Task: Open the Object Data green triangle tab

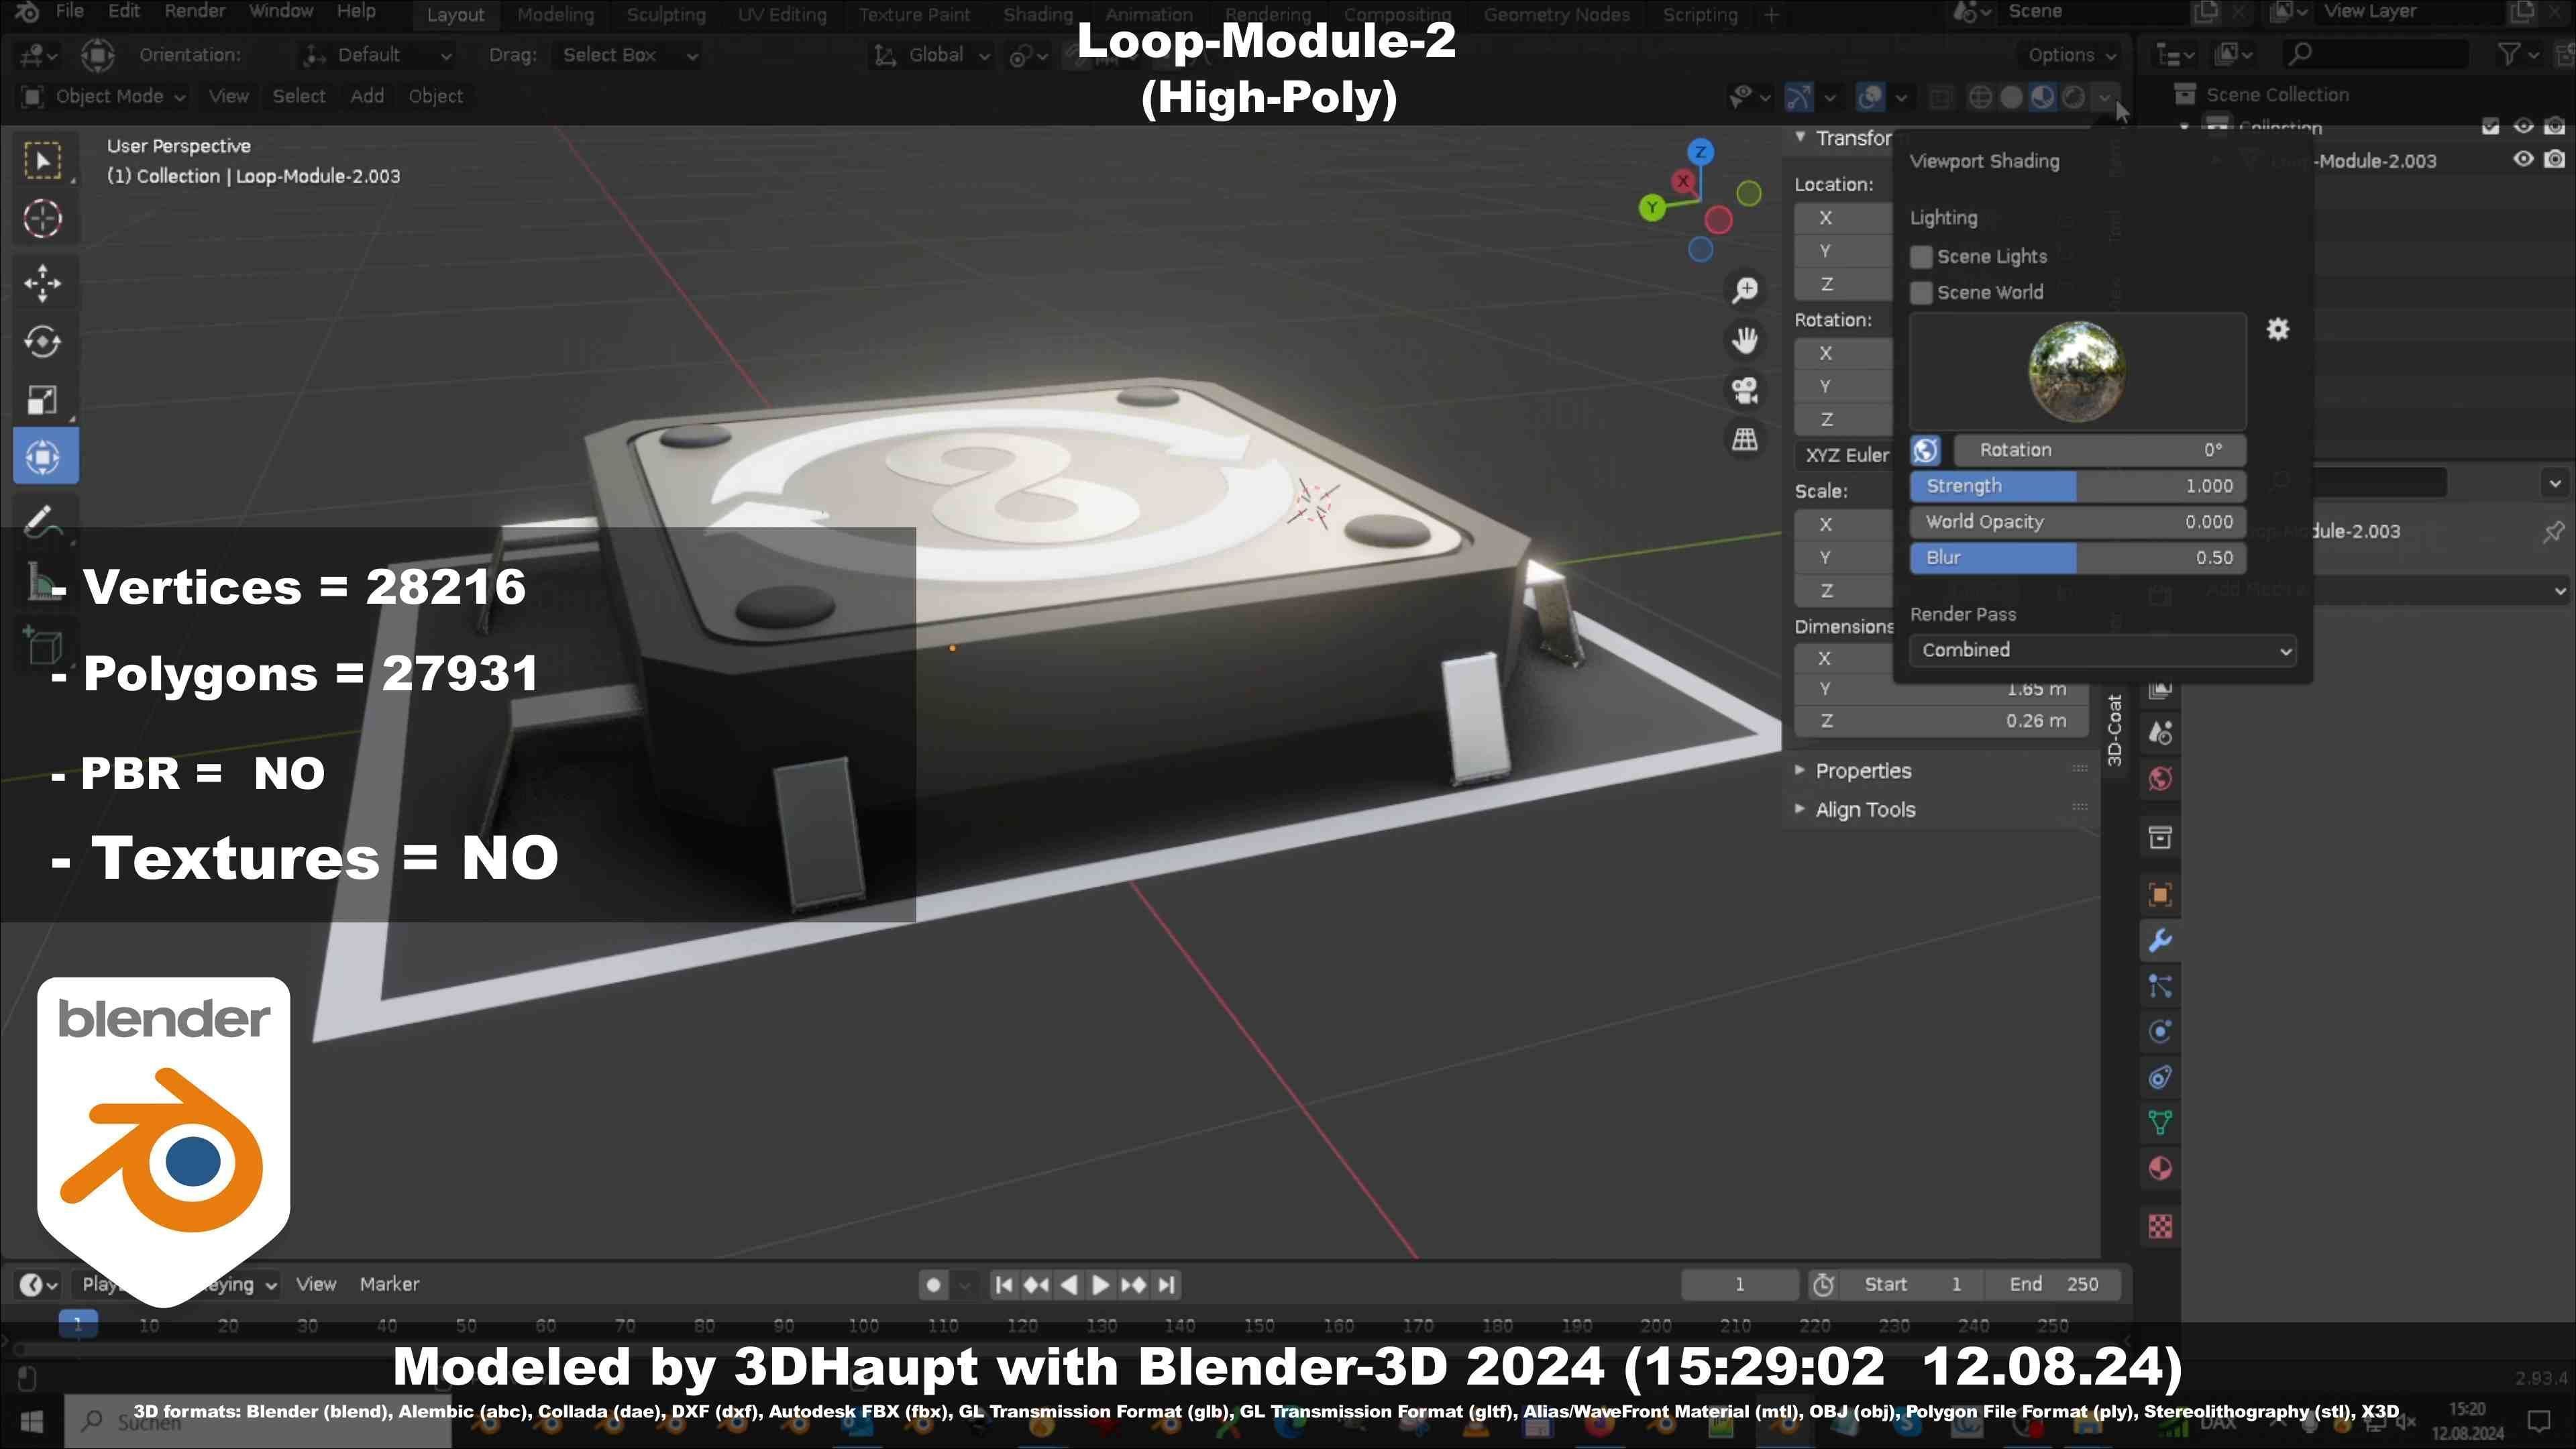Action: [x=2160, y=1123]
